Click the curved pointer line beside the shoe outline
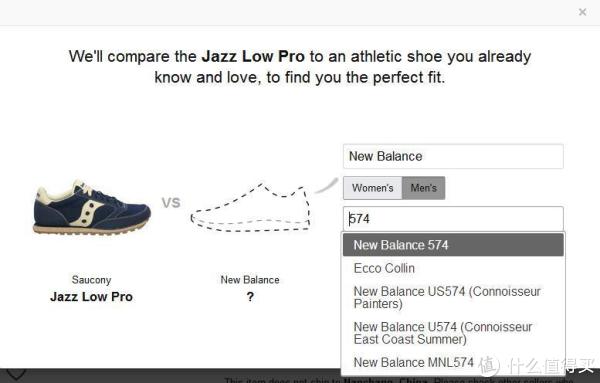This screenshot has width=600, height=383. pos(326,185)
